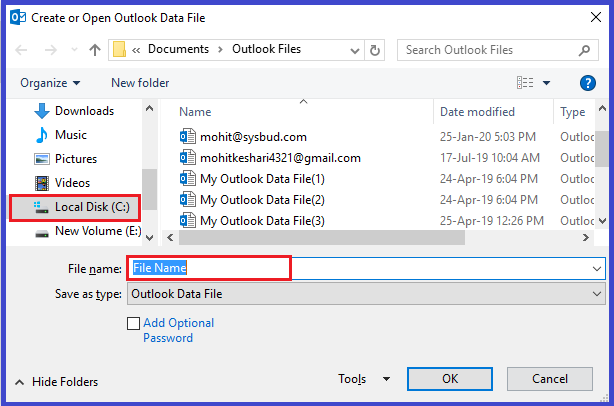Click the 17-Jul-19 10:04 AM date cell

coord(490,158)
